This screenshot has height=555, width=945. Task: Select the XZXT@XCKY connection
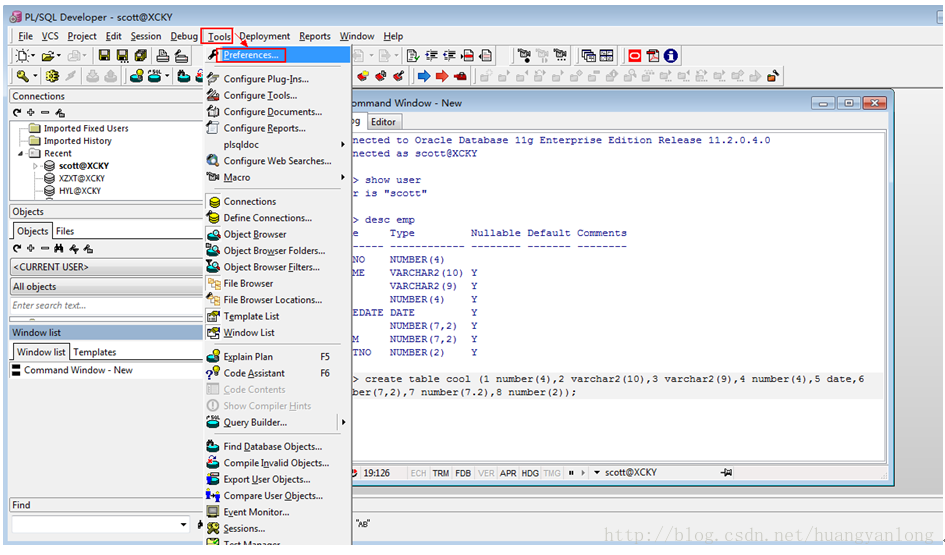click(82, 178)
